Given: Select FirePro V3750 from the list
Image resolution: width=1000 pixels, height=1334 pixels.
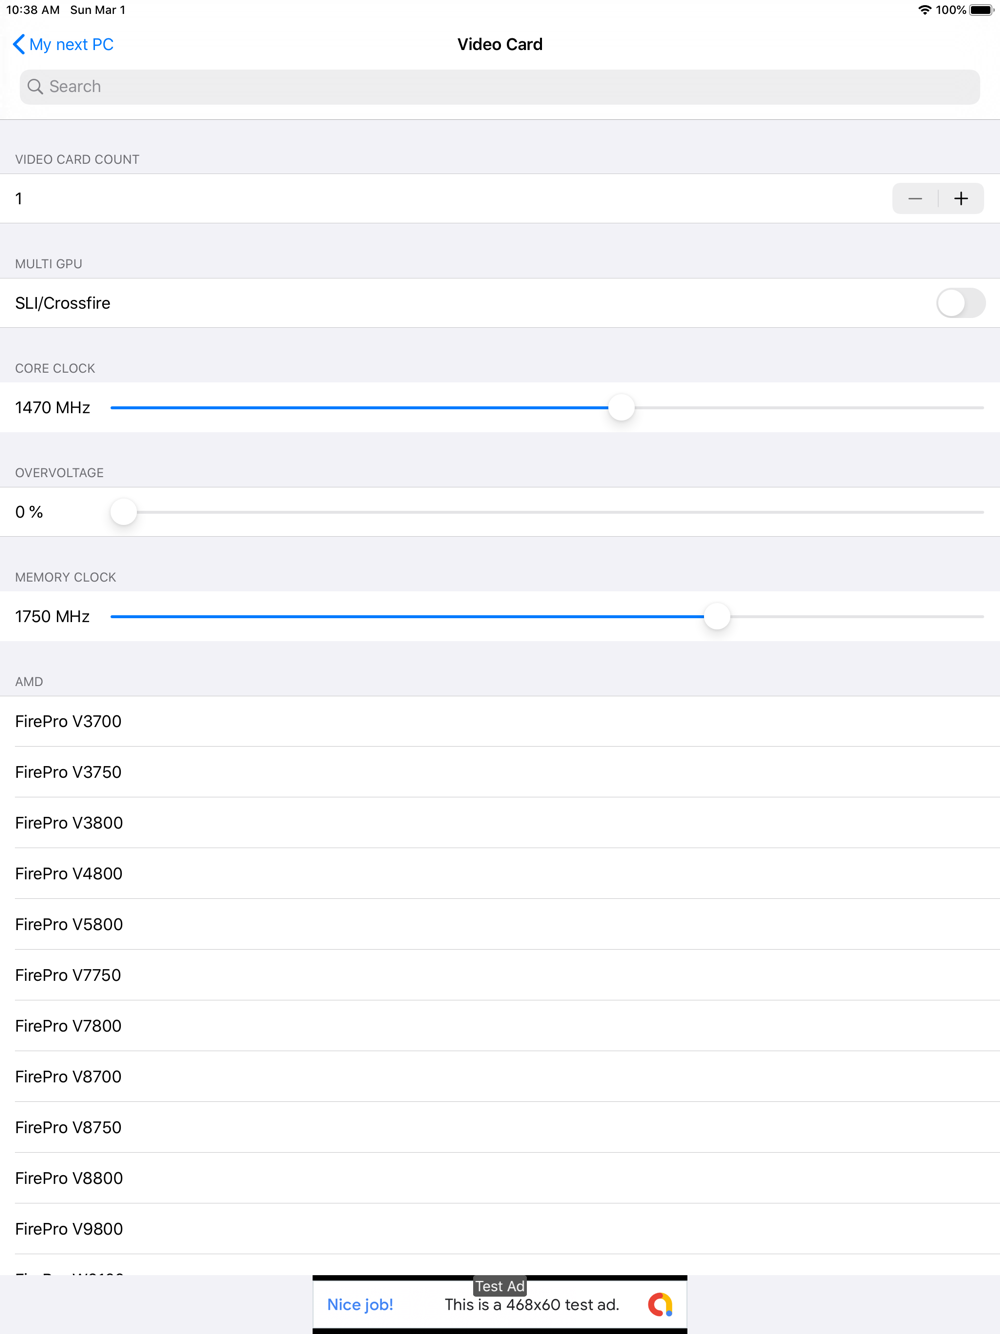Looking at the screenshot, I should click(500, 772).
